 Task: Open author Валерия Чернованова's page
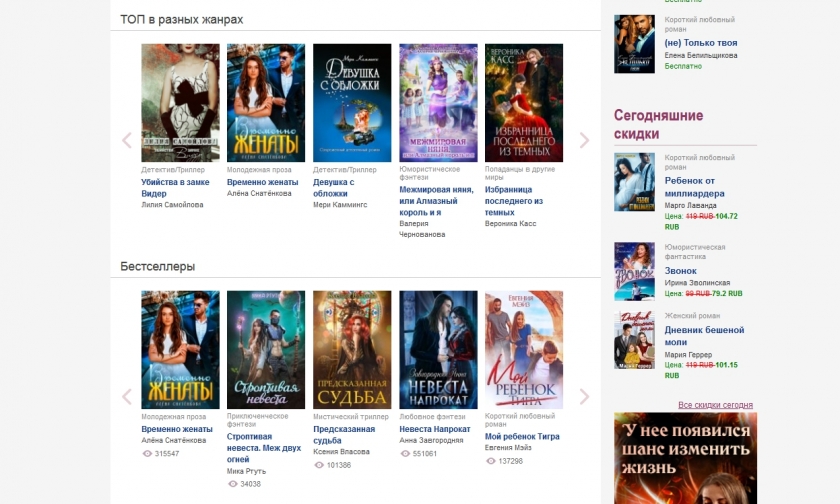[422, 229]
